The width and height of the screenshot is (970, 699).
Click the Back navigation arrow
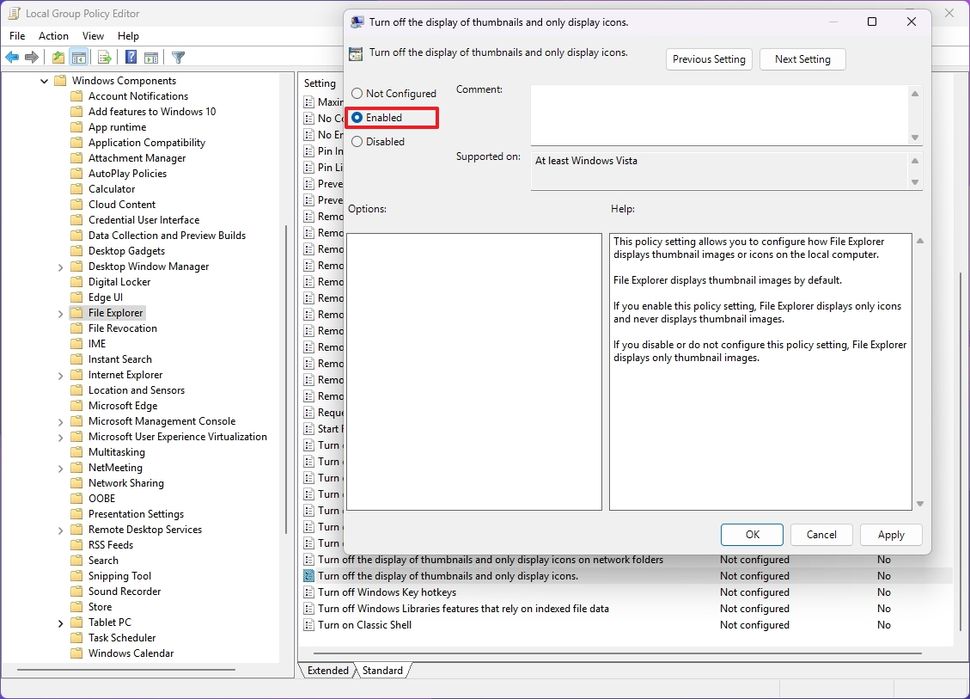coord(11,57)
